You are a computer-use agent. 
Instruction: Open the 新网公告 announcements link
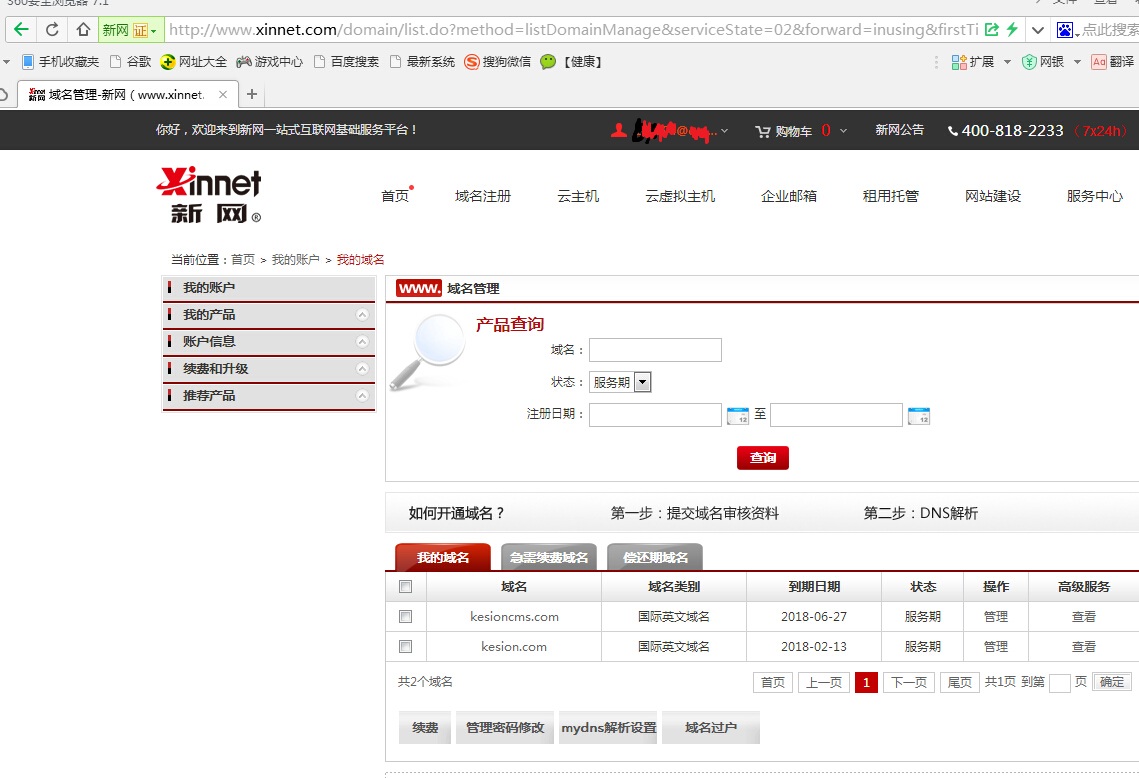[899, 130]
